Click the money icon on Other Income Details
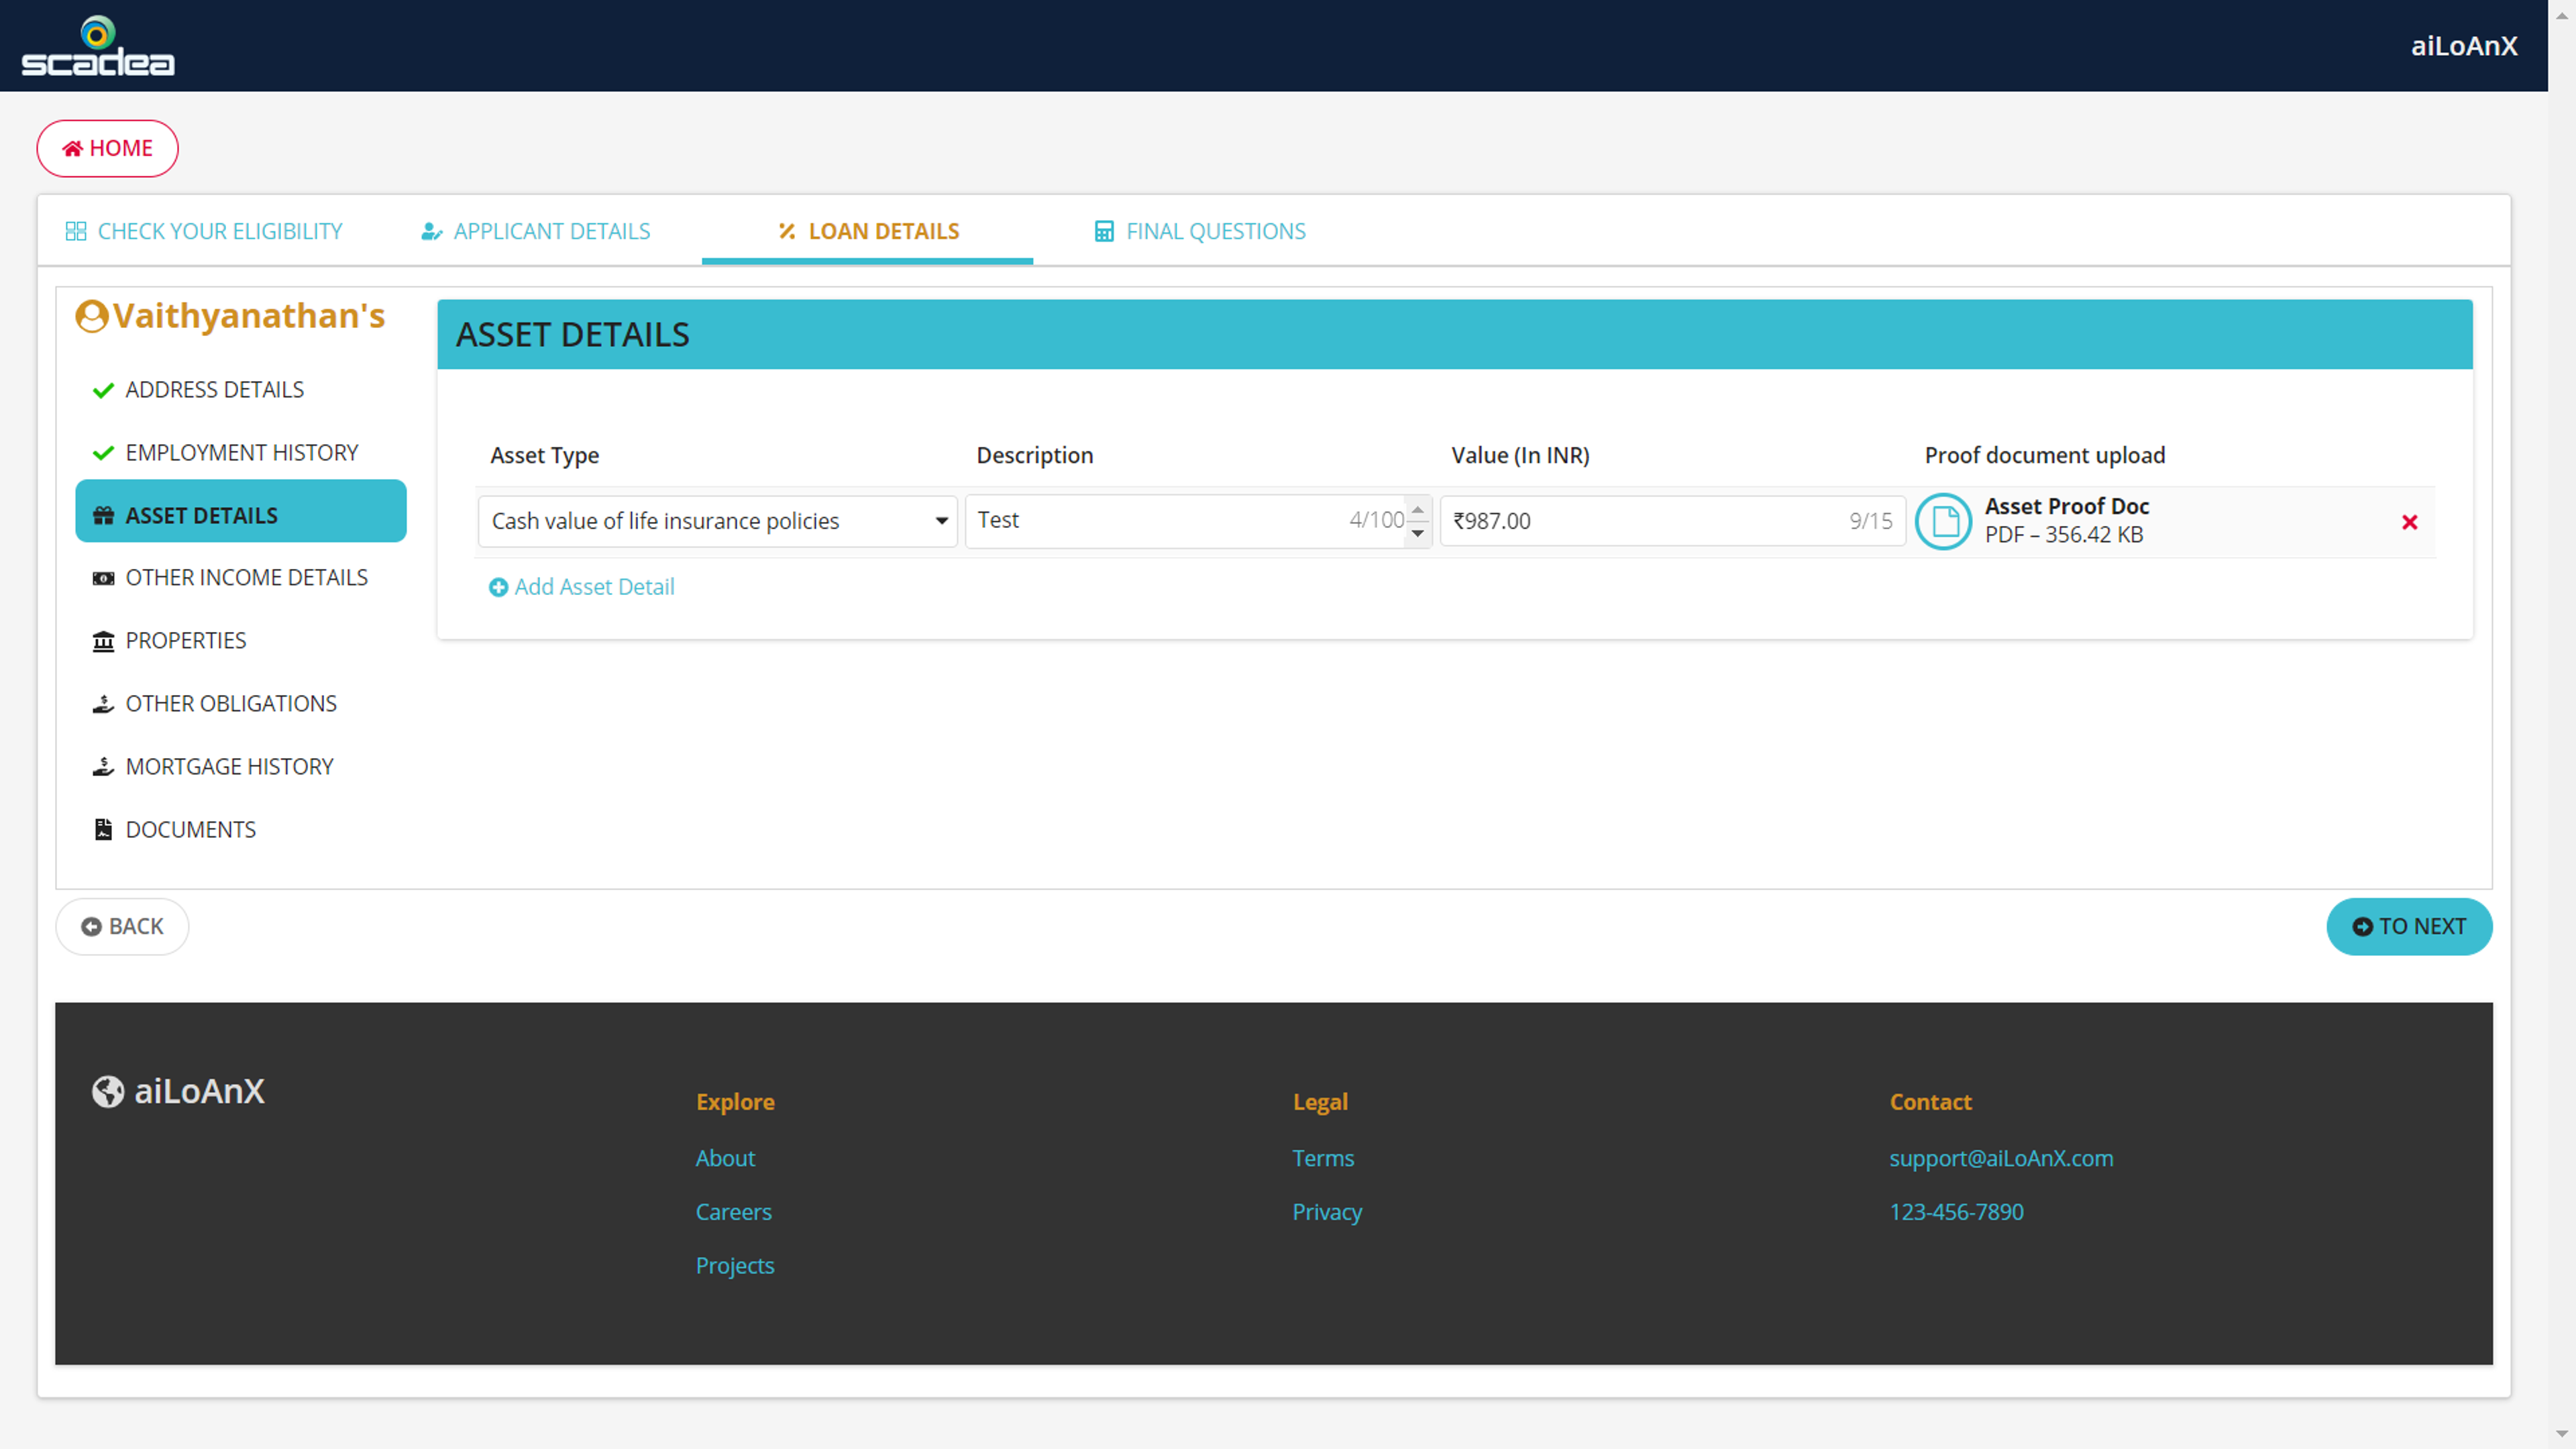 [x=103, y=578]
